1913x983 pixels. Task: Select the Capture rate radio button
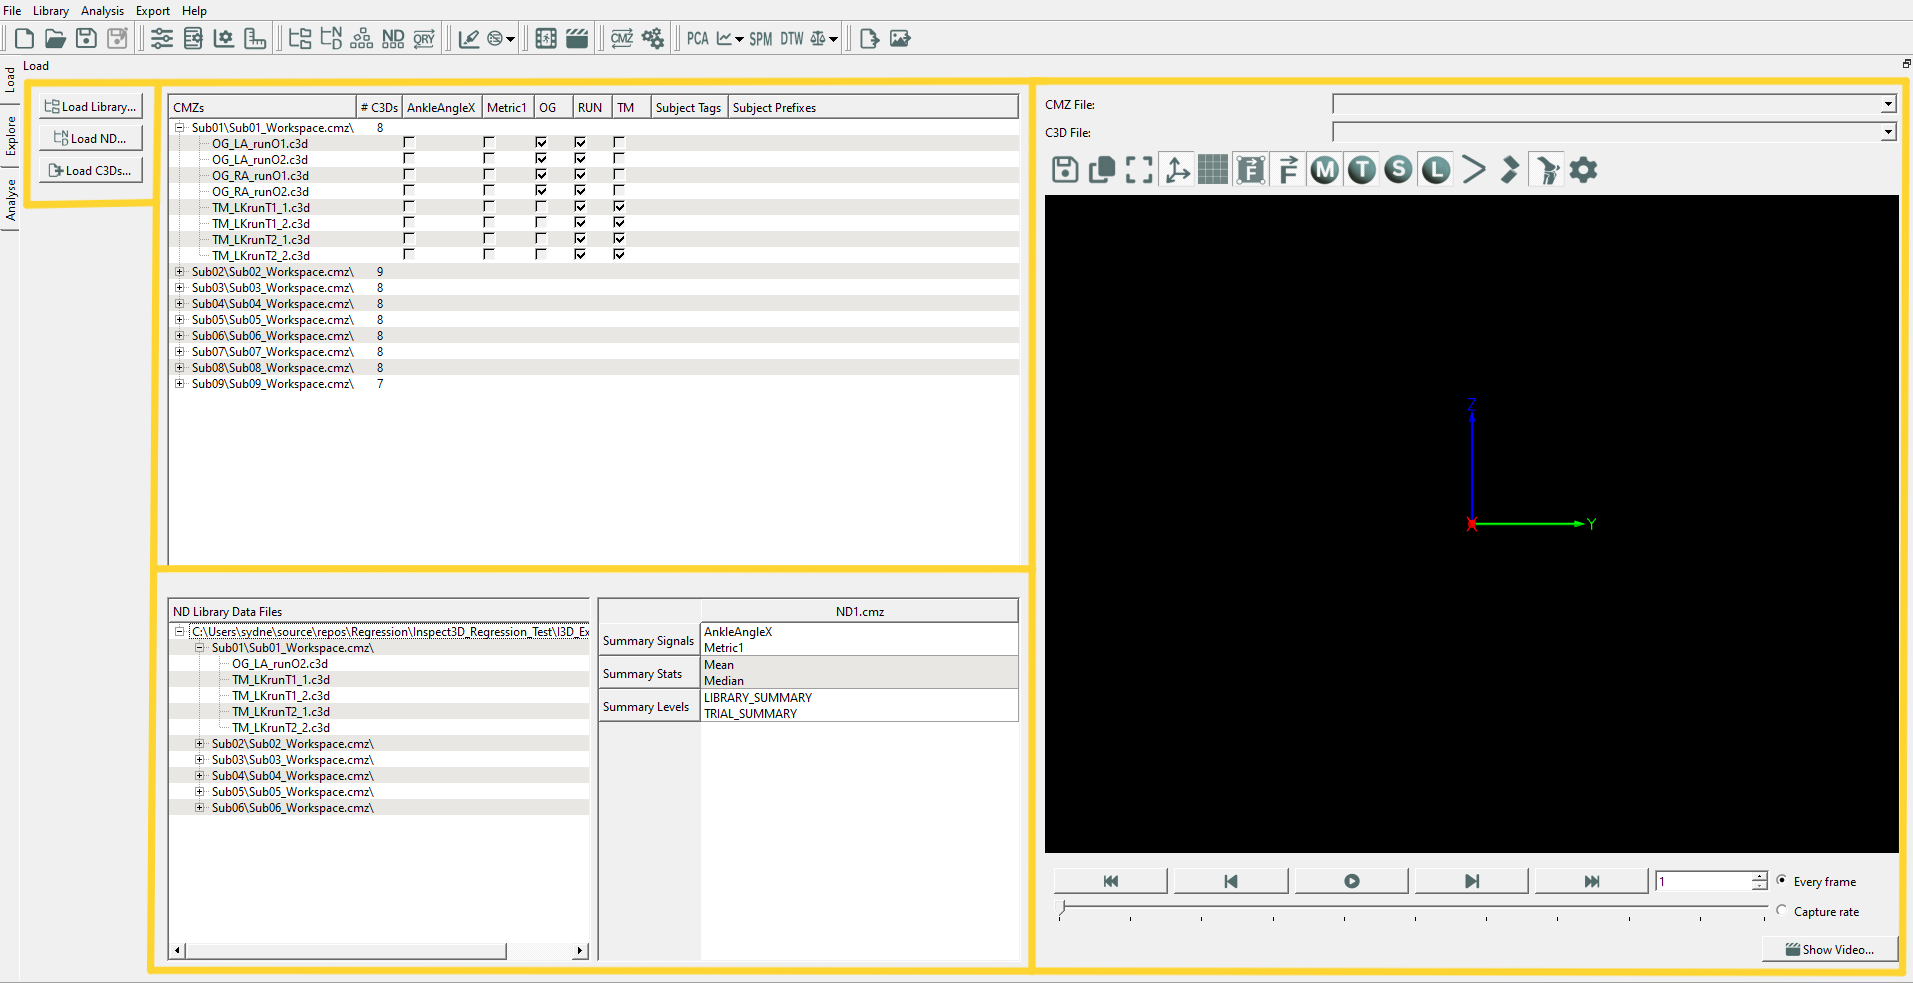pyautogui.click(x=1781, y=911)
